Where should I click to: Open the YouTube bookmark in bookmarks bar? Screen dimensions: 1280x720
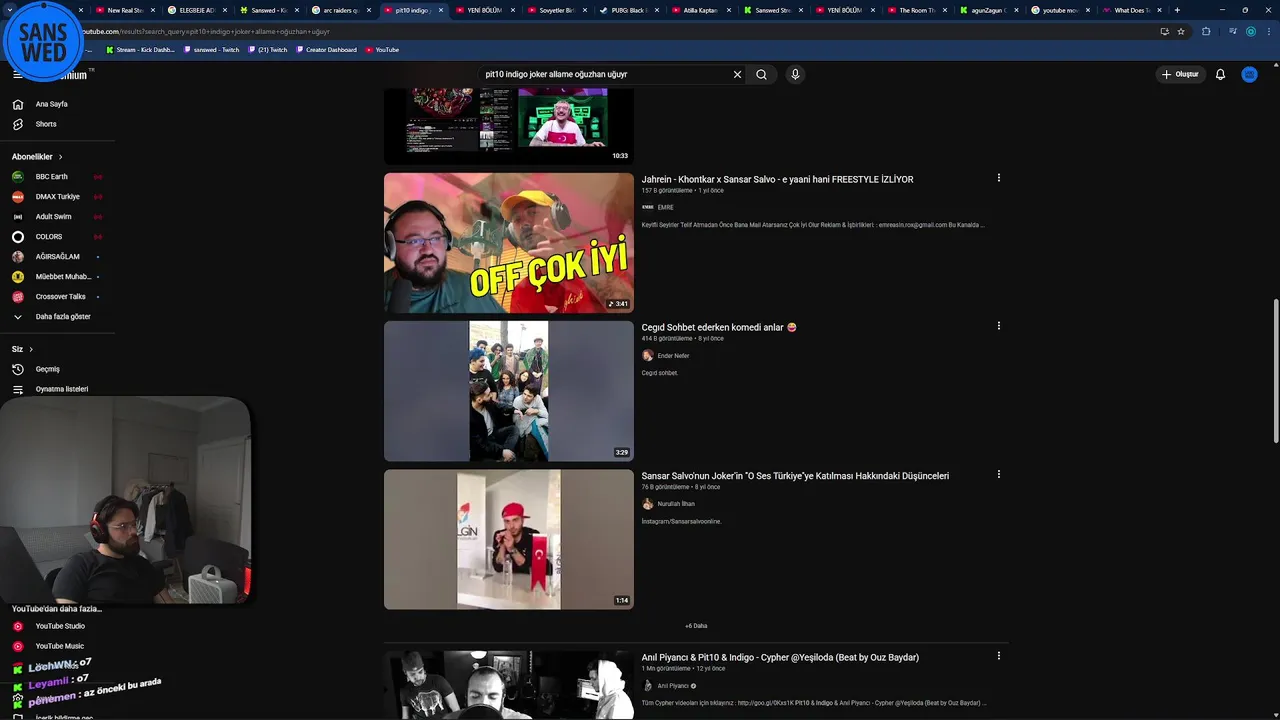382,49
